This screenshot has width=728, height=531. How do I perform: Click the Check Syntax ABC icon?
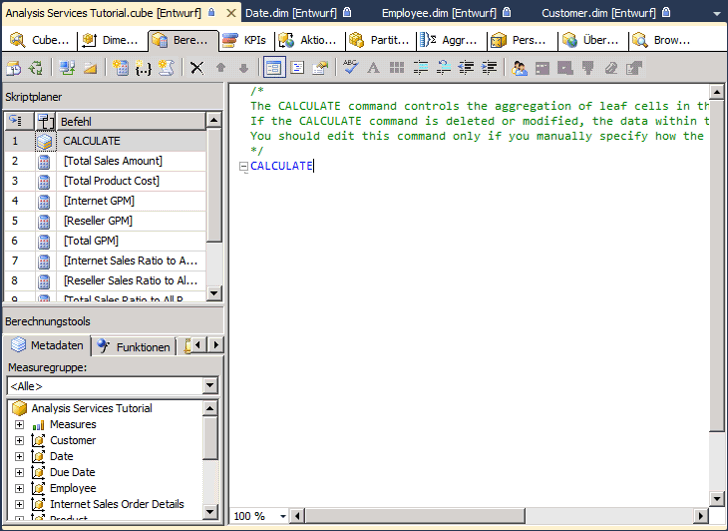click(350, 68)
